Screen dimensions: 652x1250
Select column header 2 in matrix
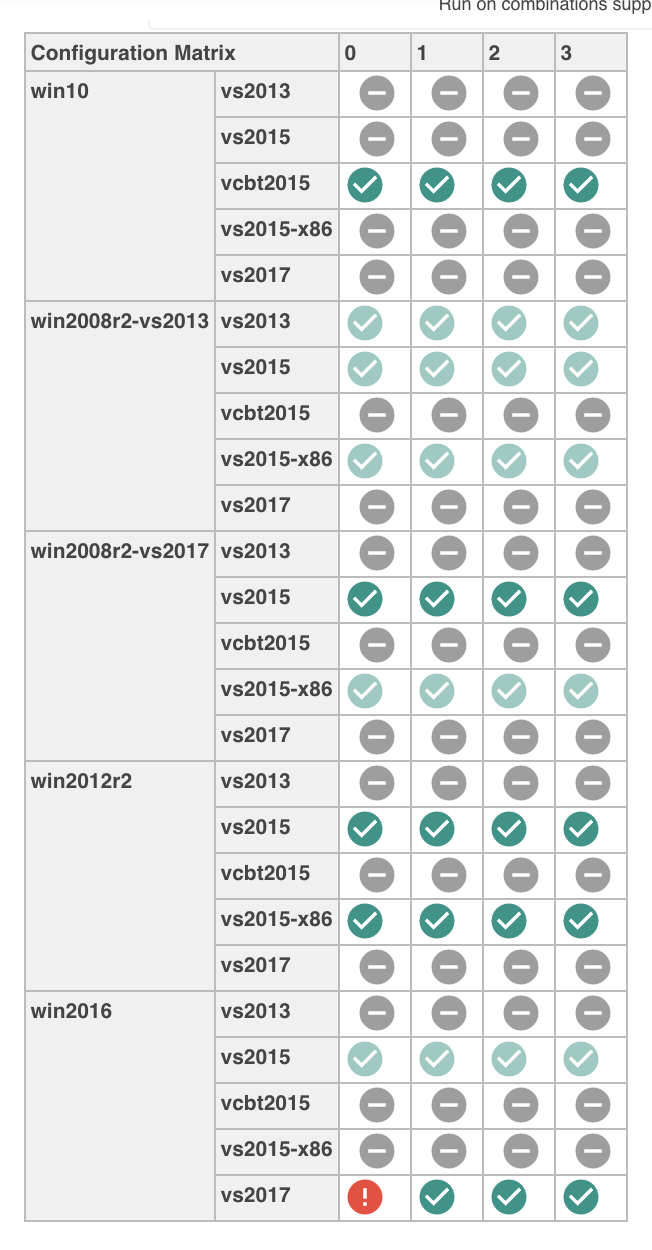click(x=494, y=53)
